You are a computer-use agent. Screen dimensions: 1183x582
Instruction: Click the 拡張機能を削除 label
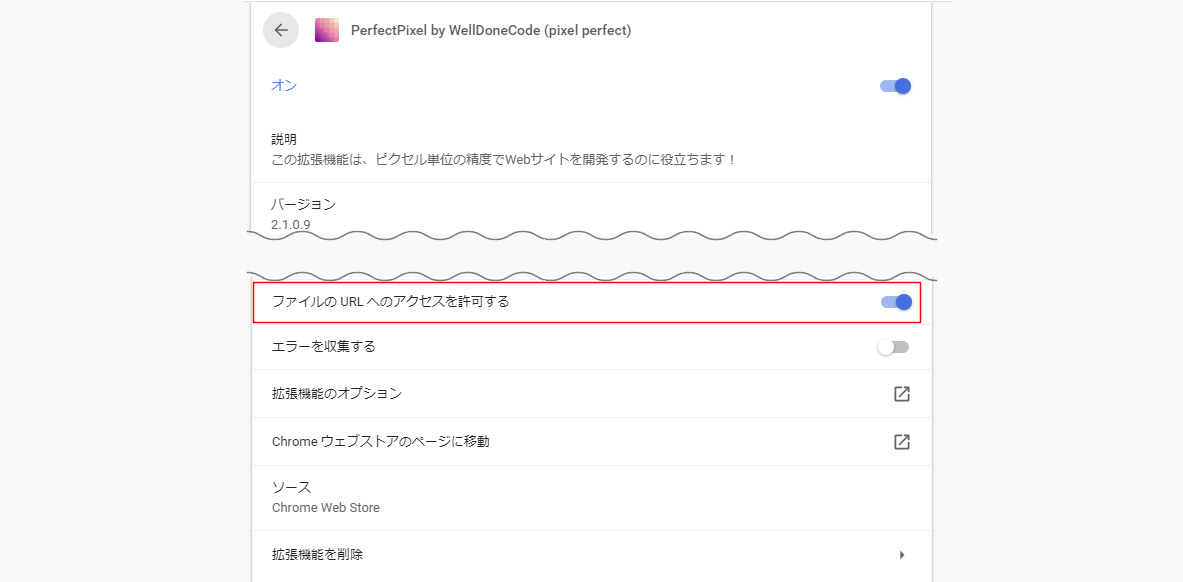(317, 554)
